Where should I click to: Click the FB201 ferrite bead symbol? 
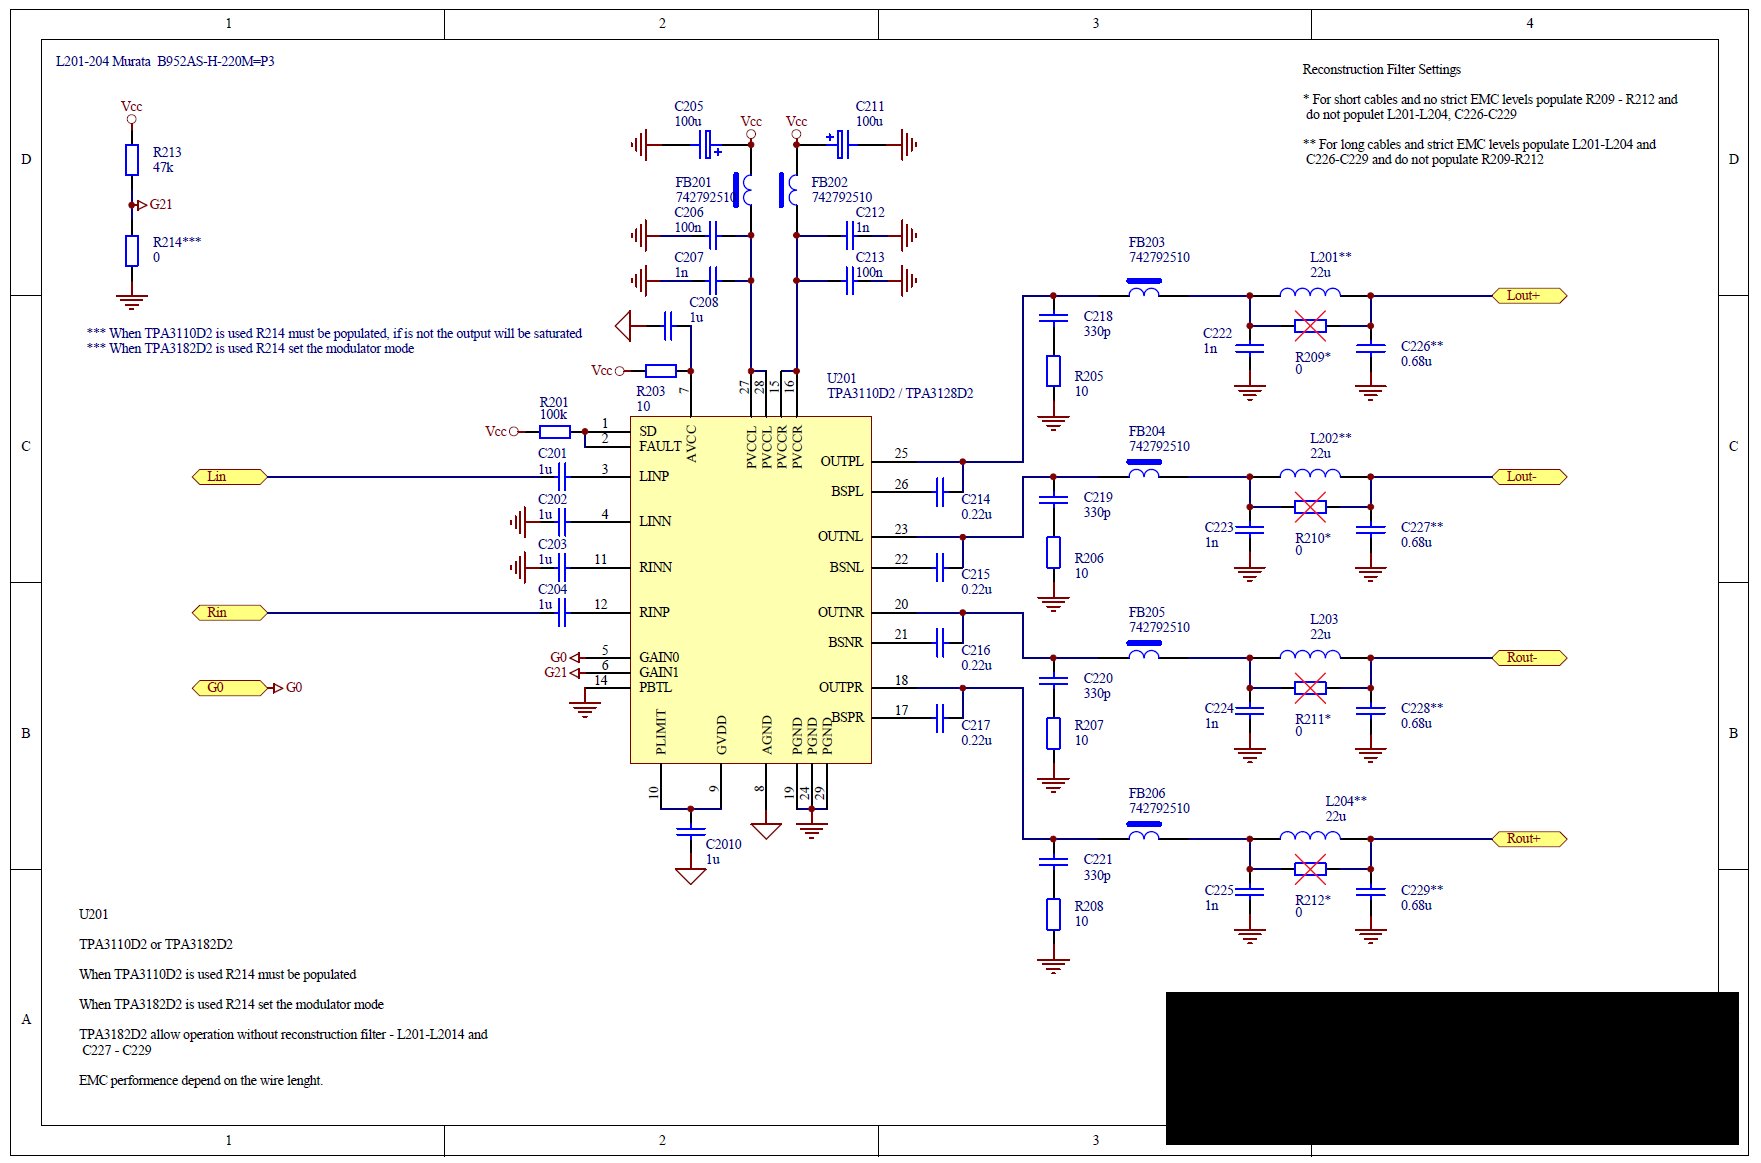(x=743, y=190)
